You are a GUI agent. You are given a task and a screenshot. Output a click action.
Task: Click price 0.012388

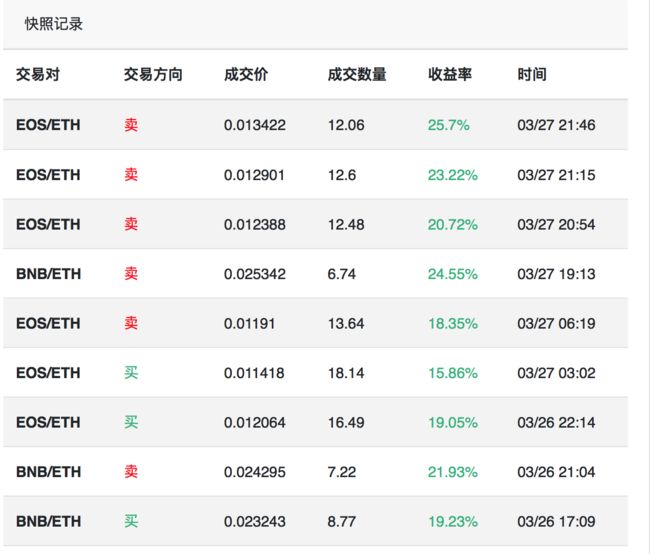click(255, 224)
